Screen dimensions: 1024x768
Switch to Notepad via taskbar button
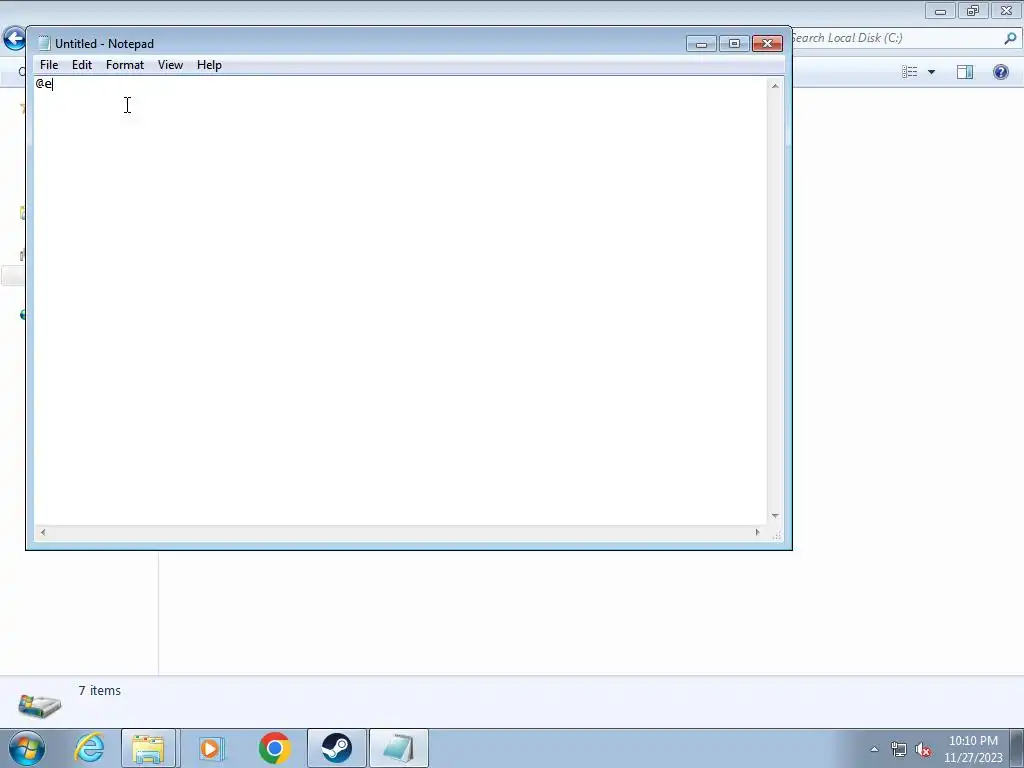(x=398, y=748)
